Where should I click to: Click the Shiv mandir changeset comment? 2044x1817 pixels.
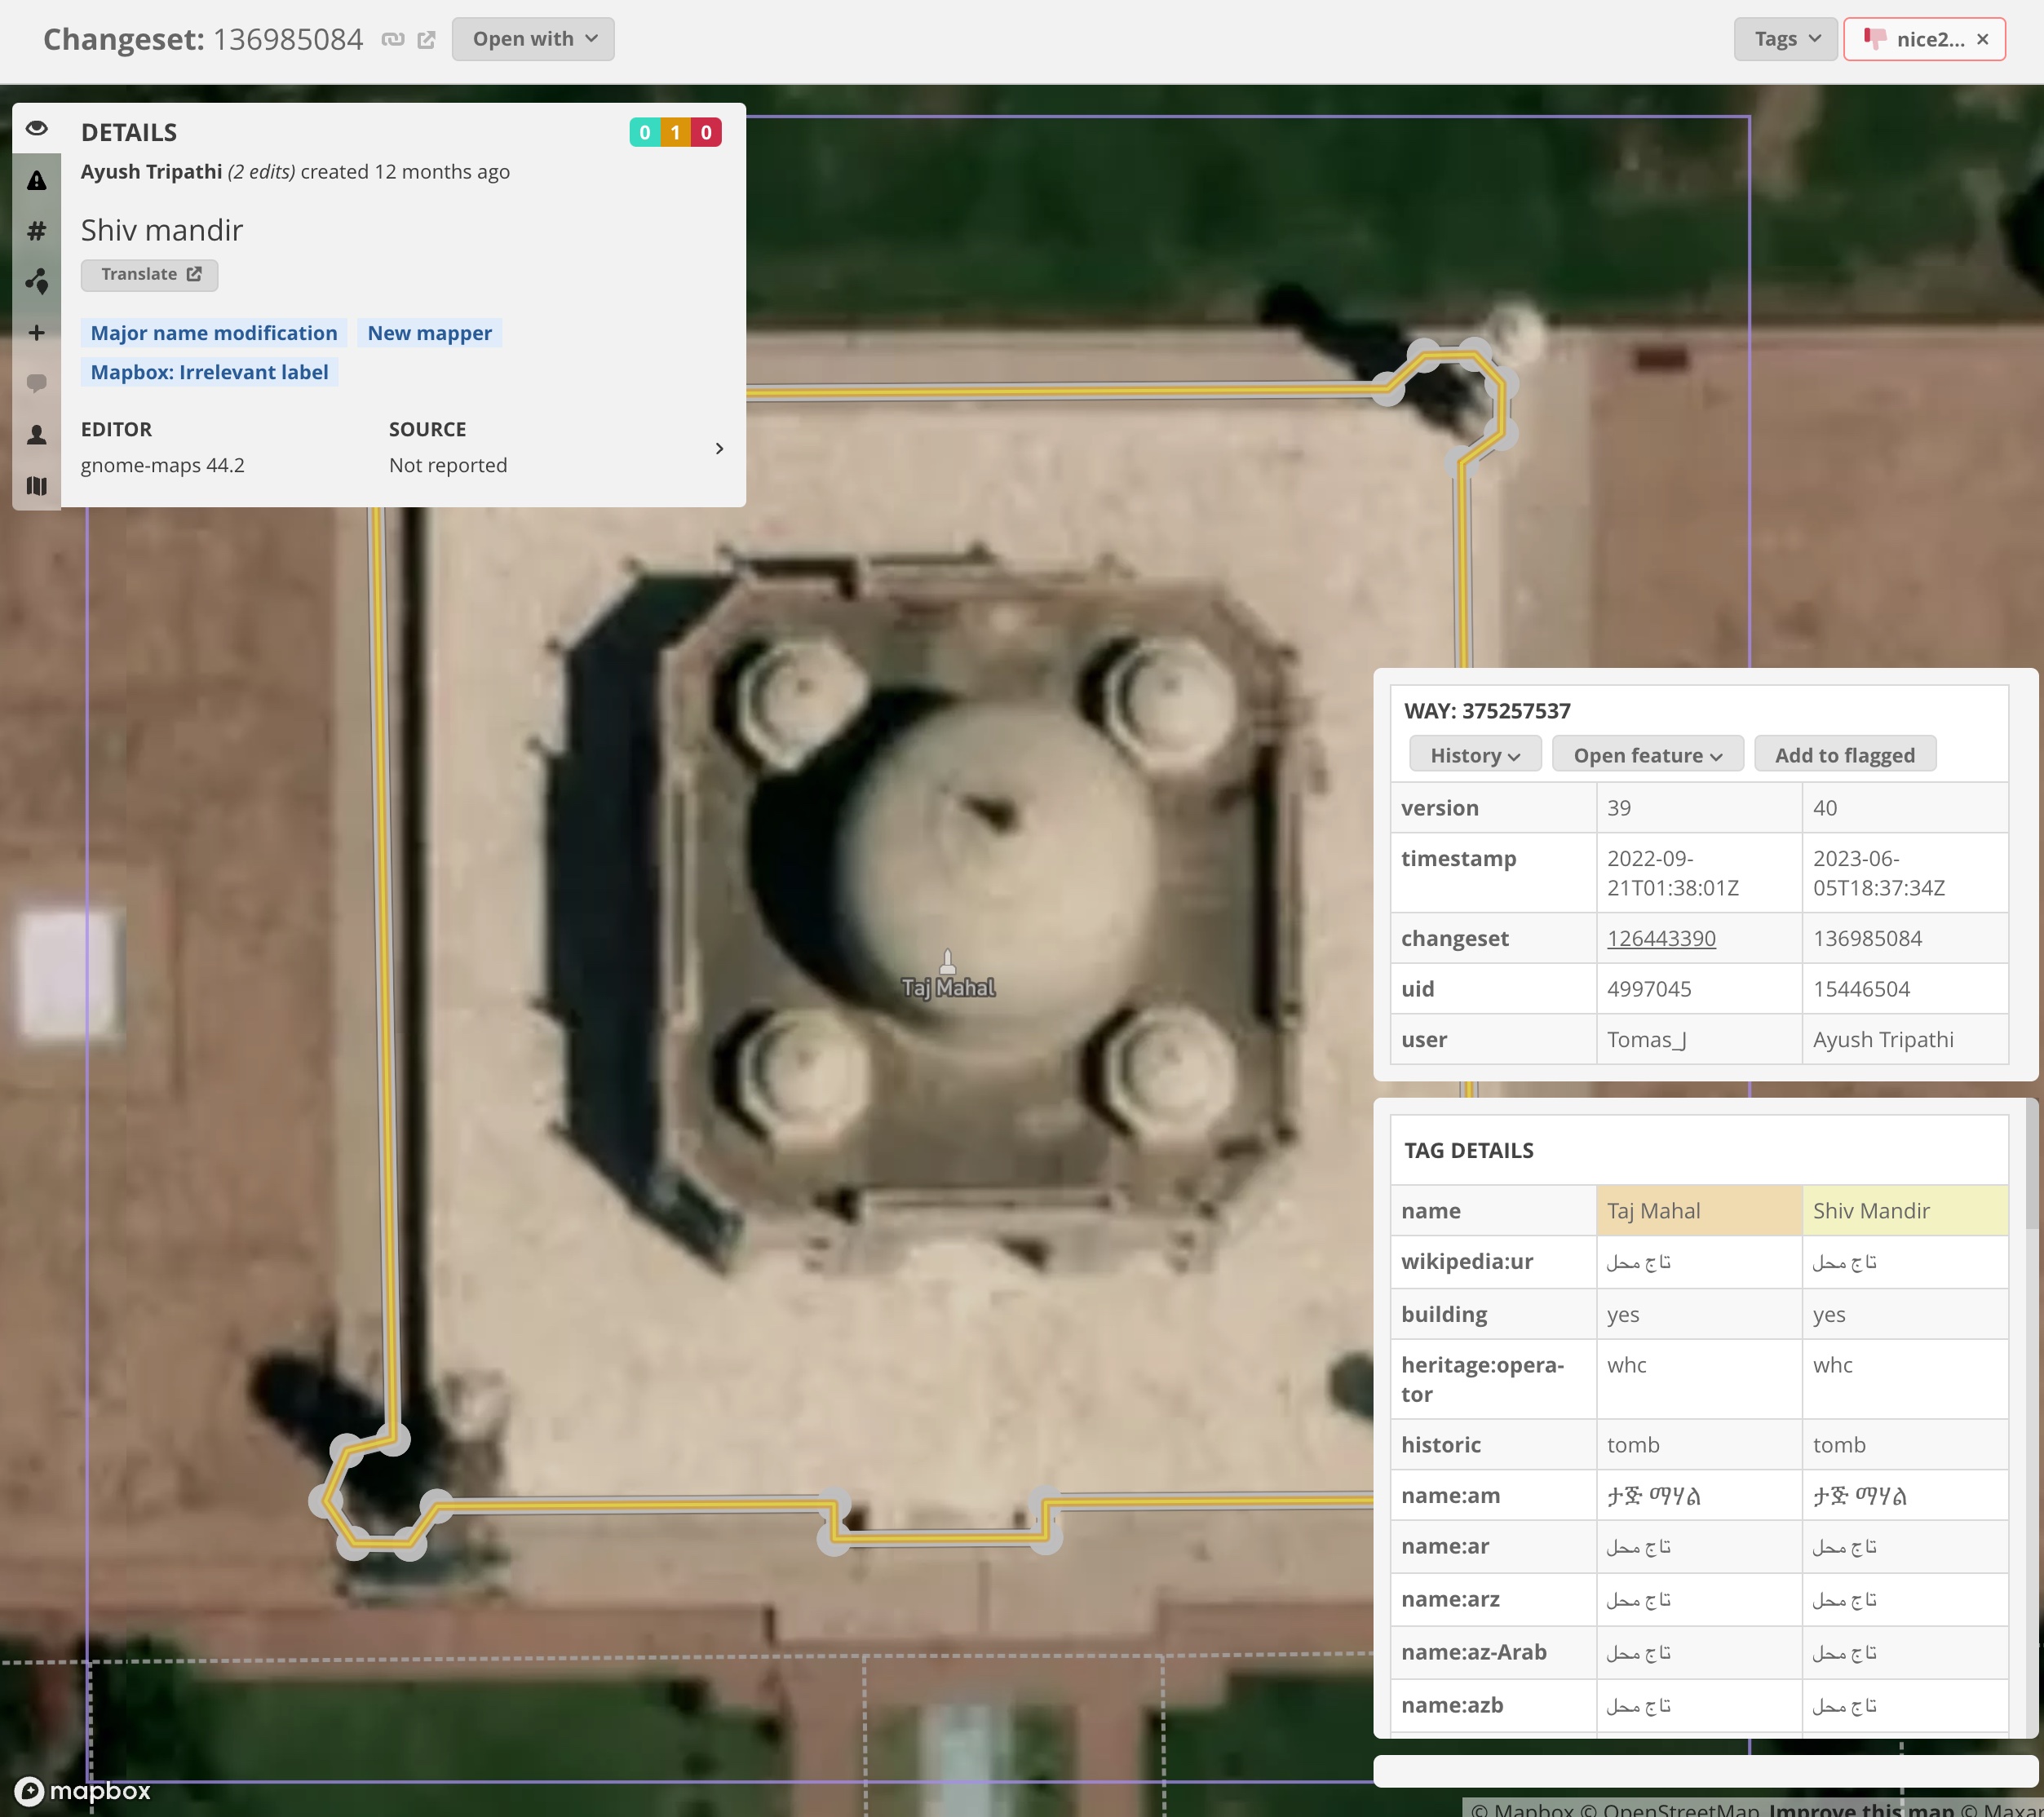[162, 230]
